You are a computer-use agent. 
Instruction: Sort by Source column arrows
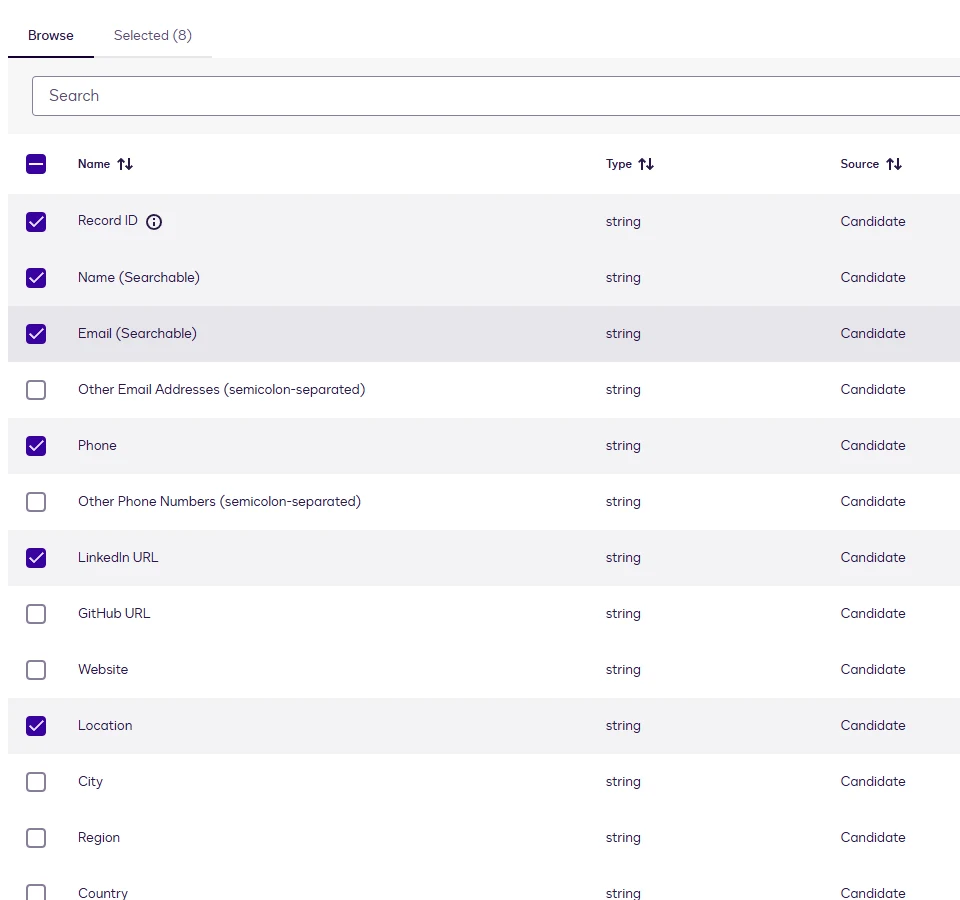894,164
